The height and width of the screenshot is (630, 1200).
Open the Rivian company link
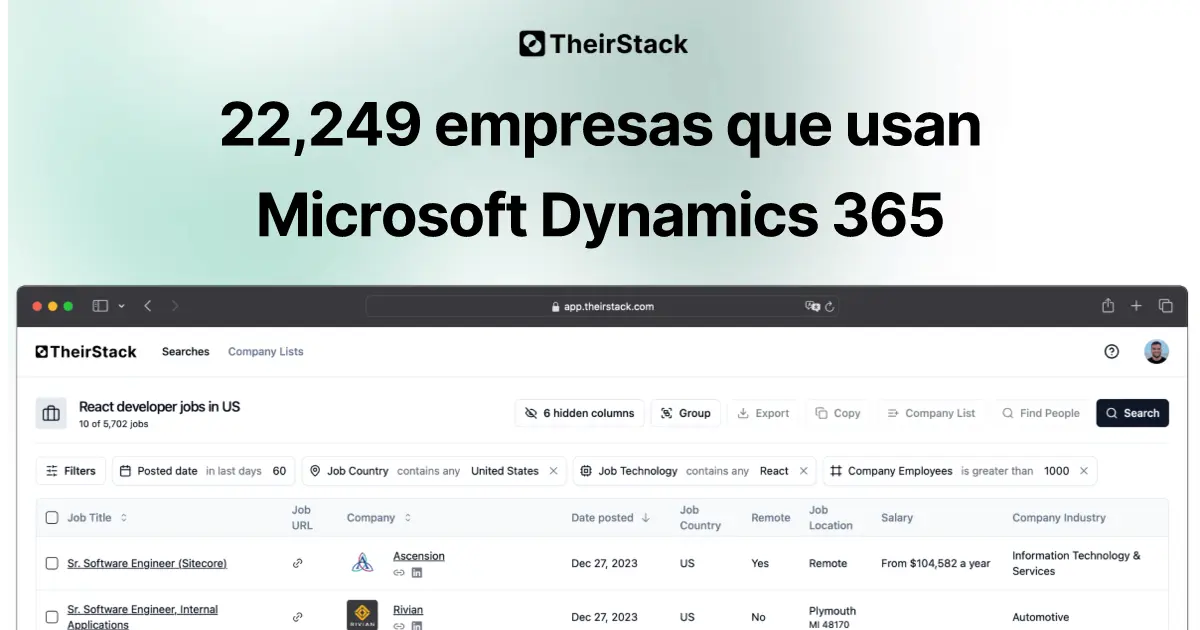(x=408, y=610)
